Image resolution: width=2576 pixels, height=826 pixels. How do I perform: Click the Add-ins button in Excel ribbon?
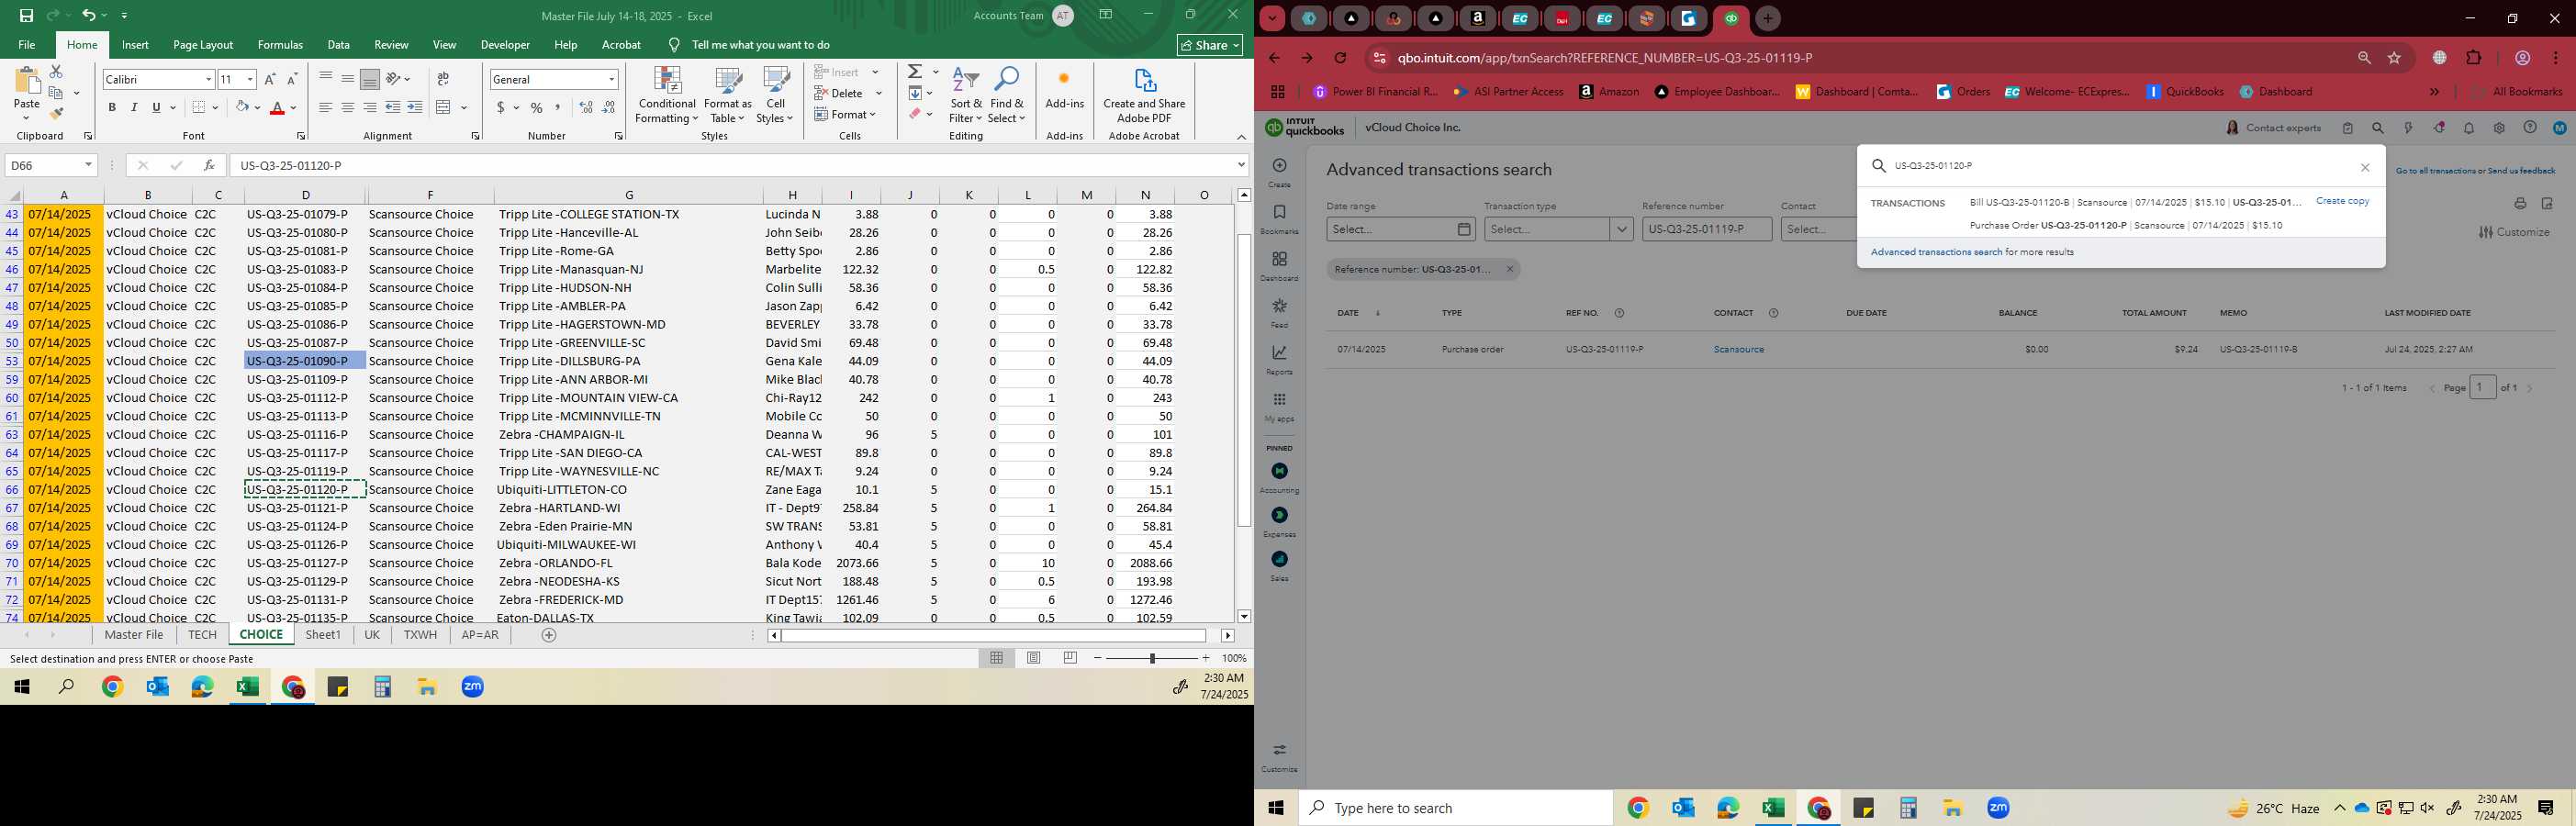click(1064, 90)
